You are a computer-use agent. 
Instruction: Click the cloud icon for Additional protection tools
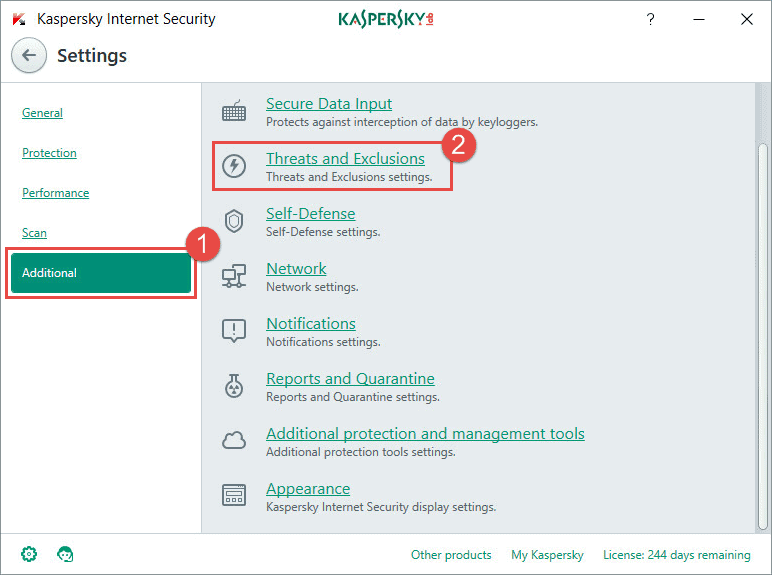234,441
